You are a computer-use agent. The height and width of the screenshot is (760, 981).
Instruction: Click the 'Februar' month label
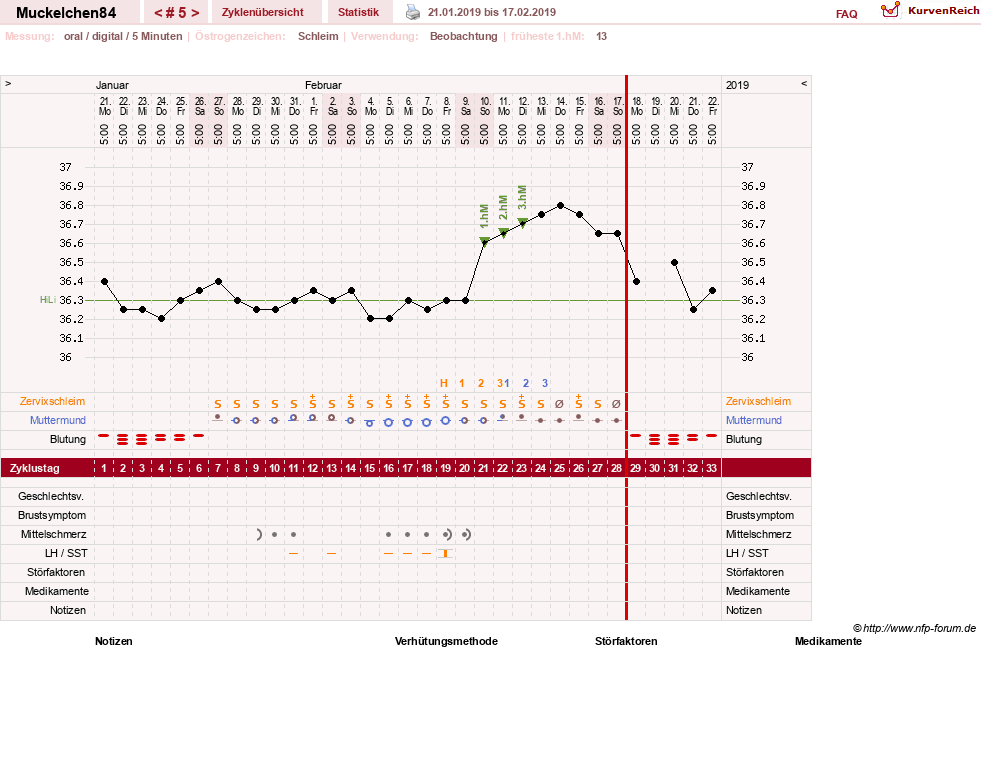(323, 85)
